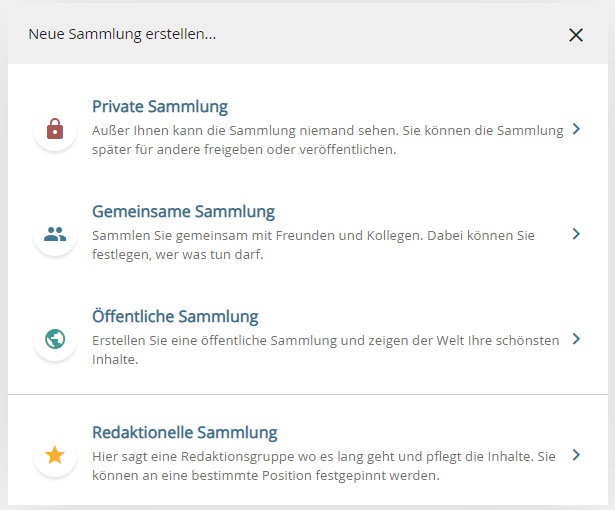The image size is (615, 510).
Task: Click the red lock icon for Private Sammlung
Action: tap(55, 129)
